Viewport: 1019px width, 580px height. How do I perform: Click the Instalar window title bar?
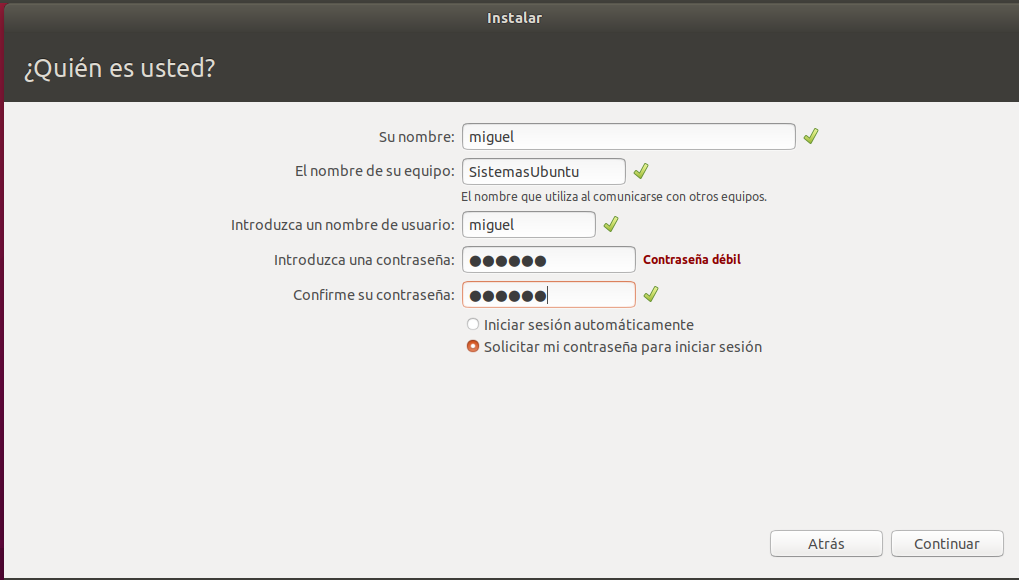514,17
